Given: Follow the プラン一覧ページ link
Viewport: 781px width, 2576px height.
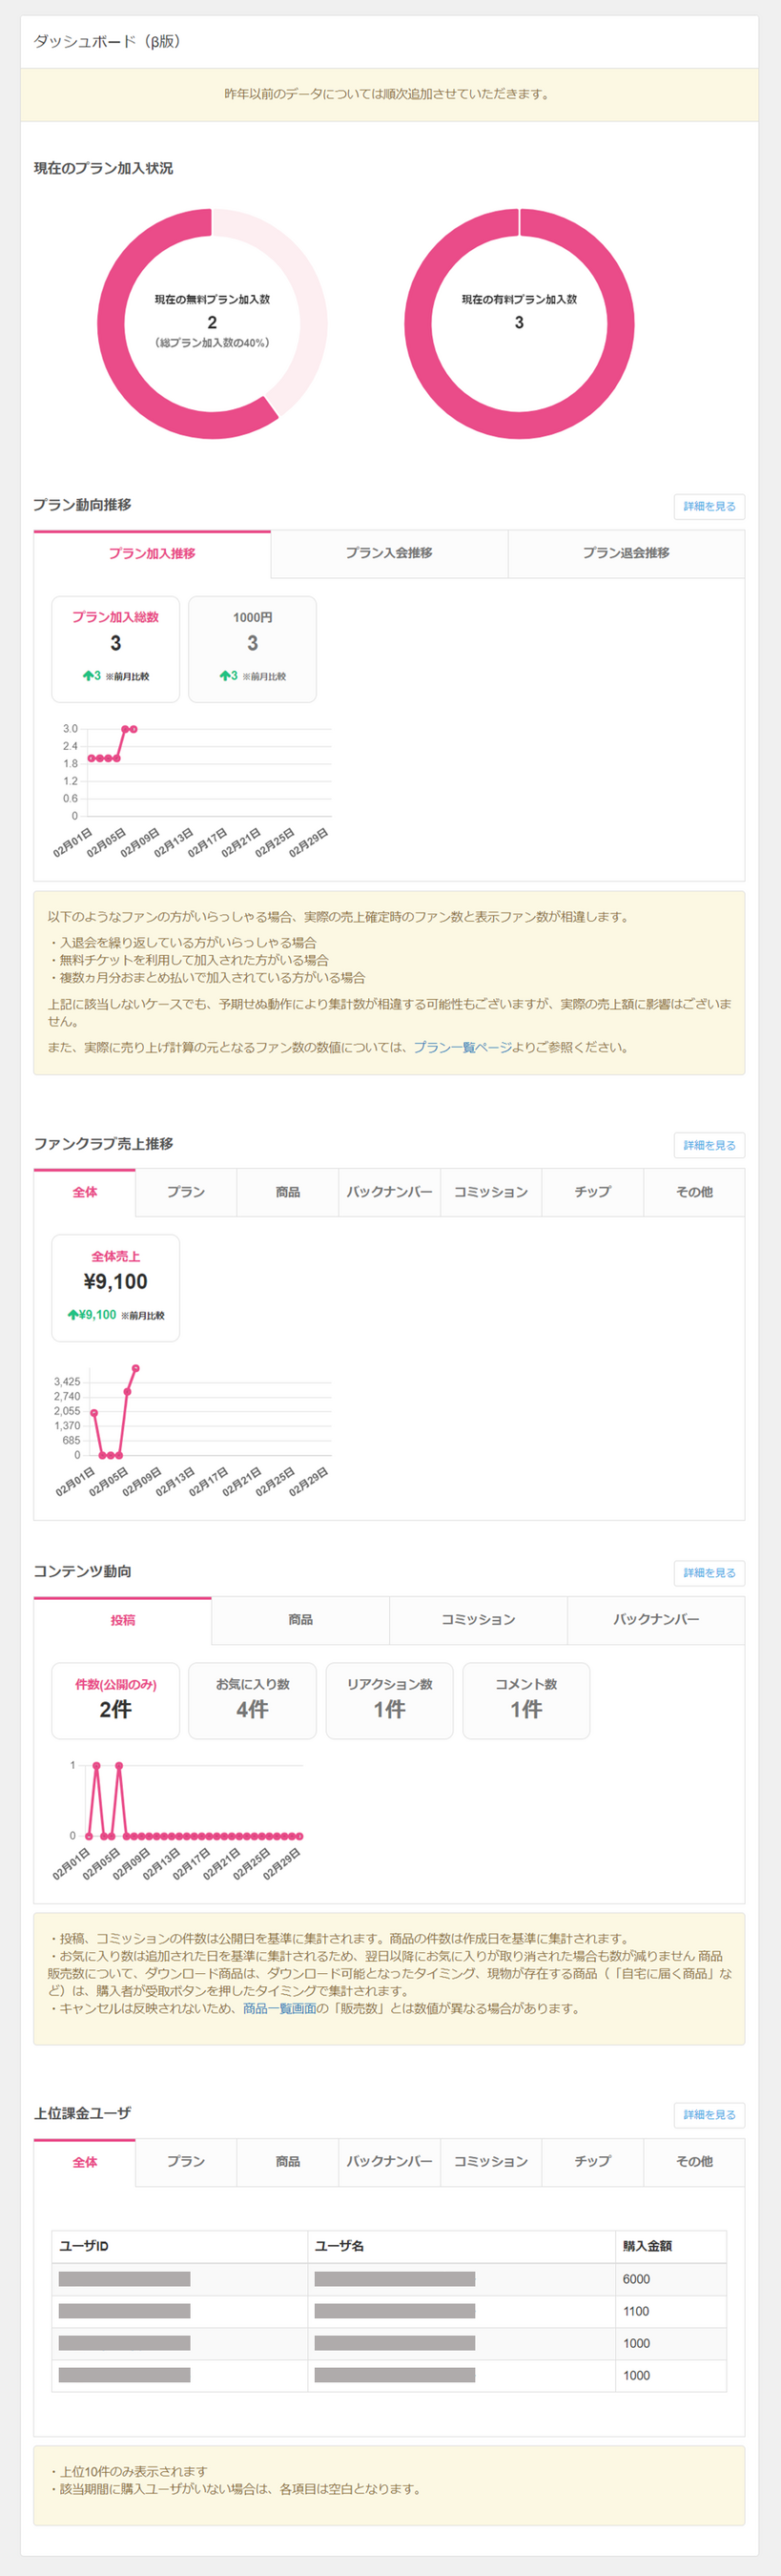Looking at the screenshot, I should 462,1047.
